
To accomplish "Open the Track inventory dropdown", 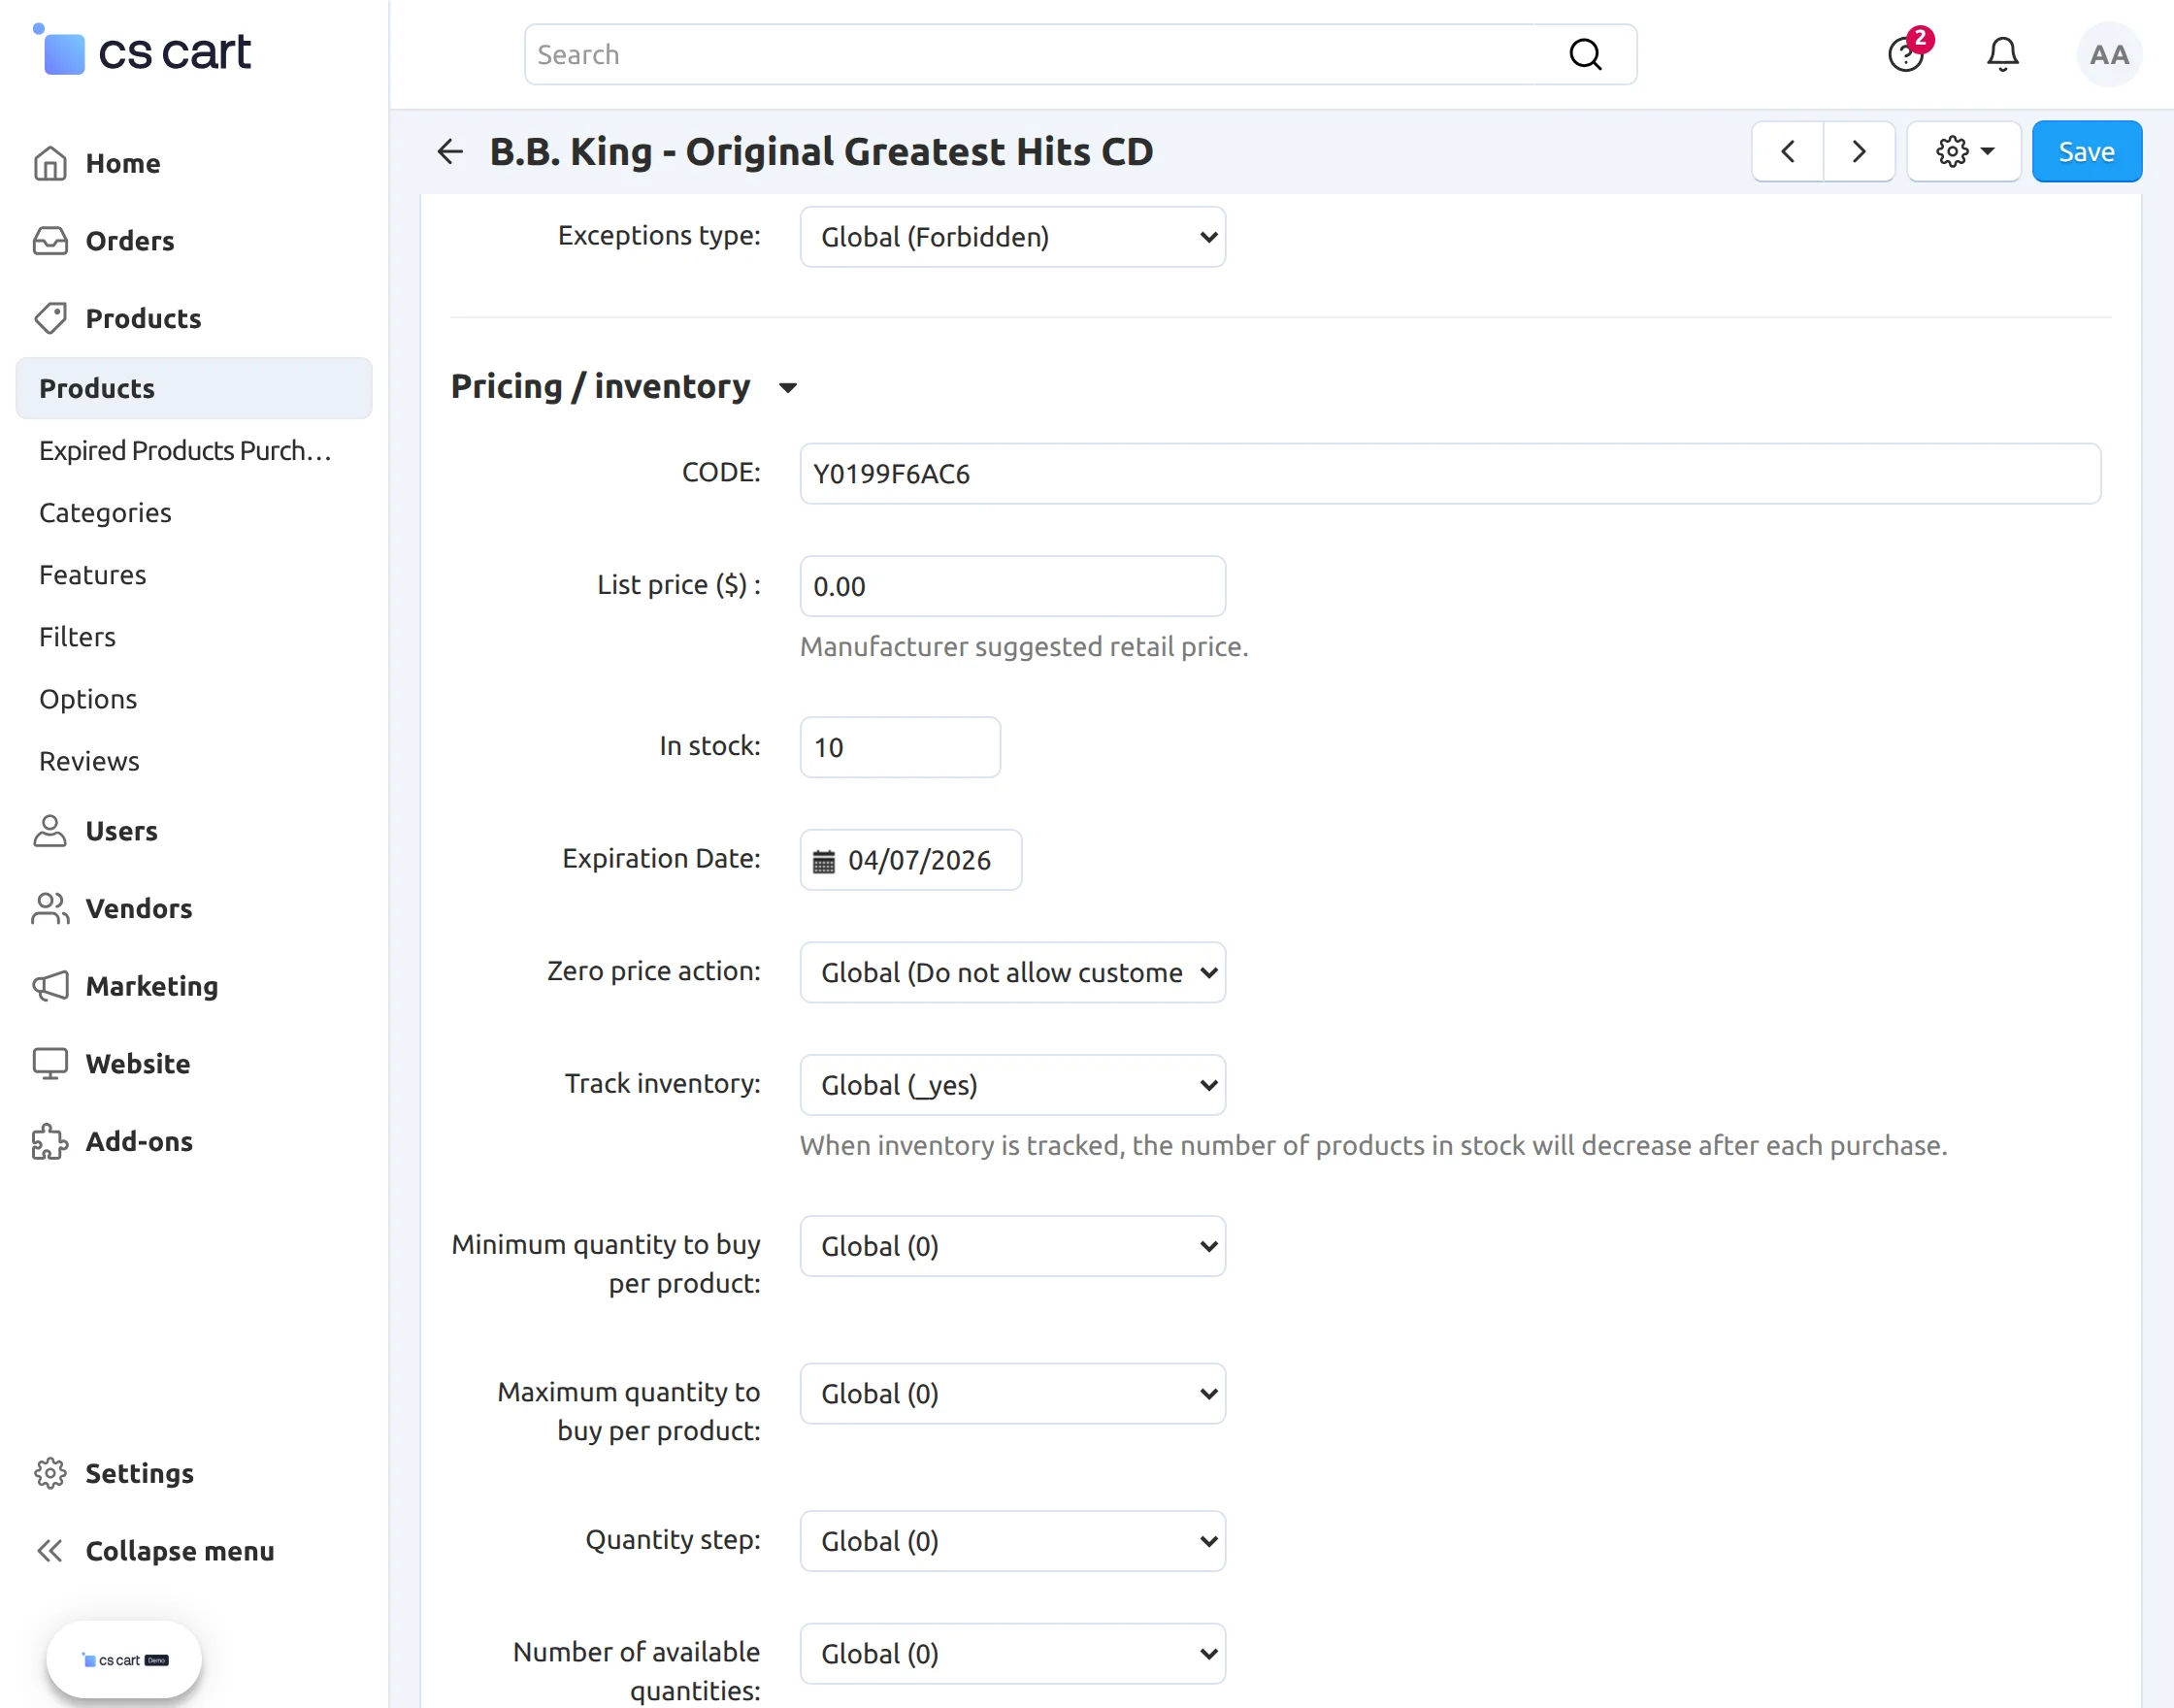I will (x=1012, y=1085).
